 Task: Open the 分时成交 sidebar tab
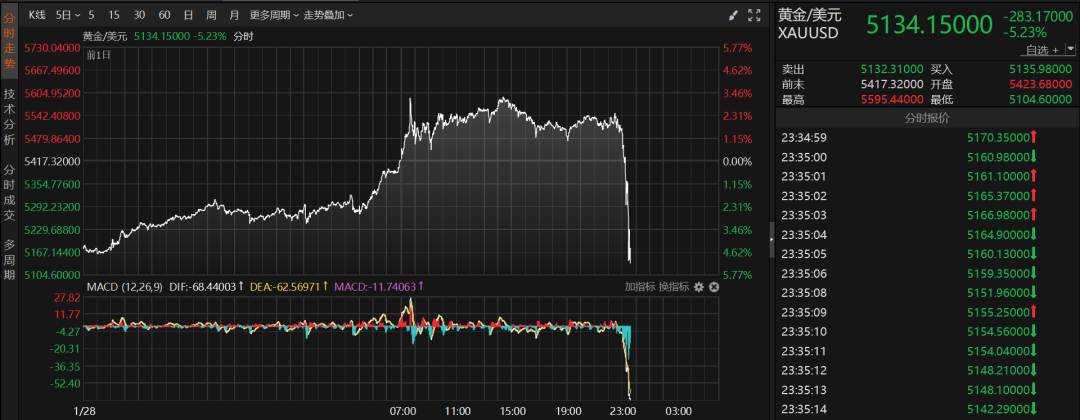pyautogui.click(x=9, y=191)
